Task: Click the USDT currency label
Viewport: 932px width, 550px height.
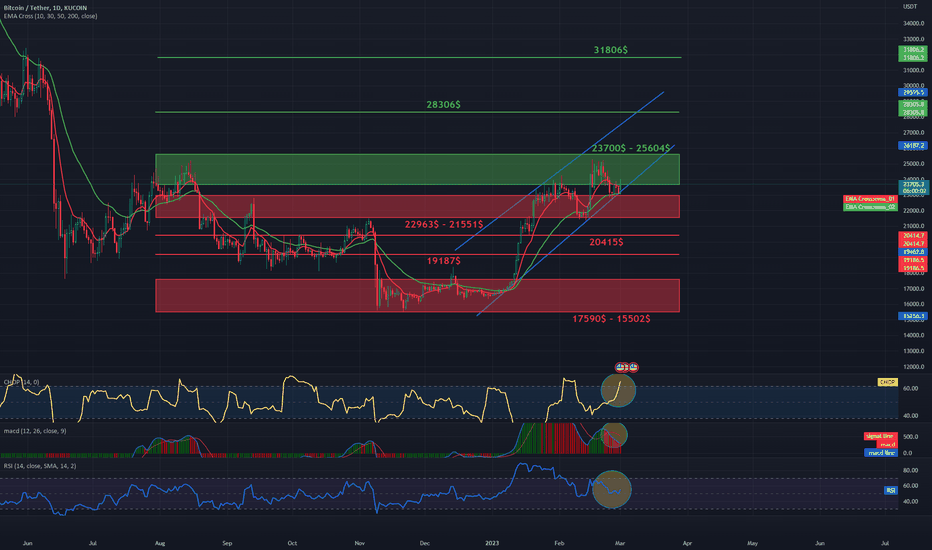Action: coord(910,7)
